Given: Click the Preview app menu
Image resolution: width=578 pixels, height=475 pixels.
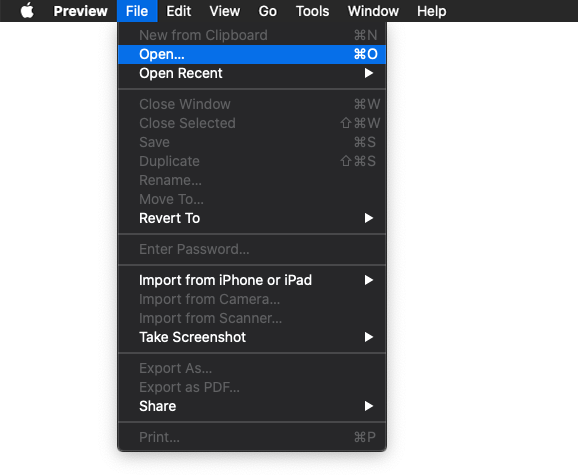Looking at the screenshot, I should [80, 11].
